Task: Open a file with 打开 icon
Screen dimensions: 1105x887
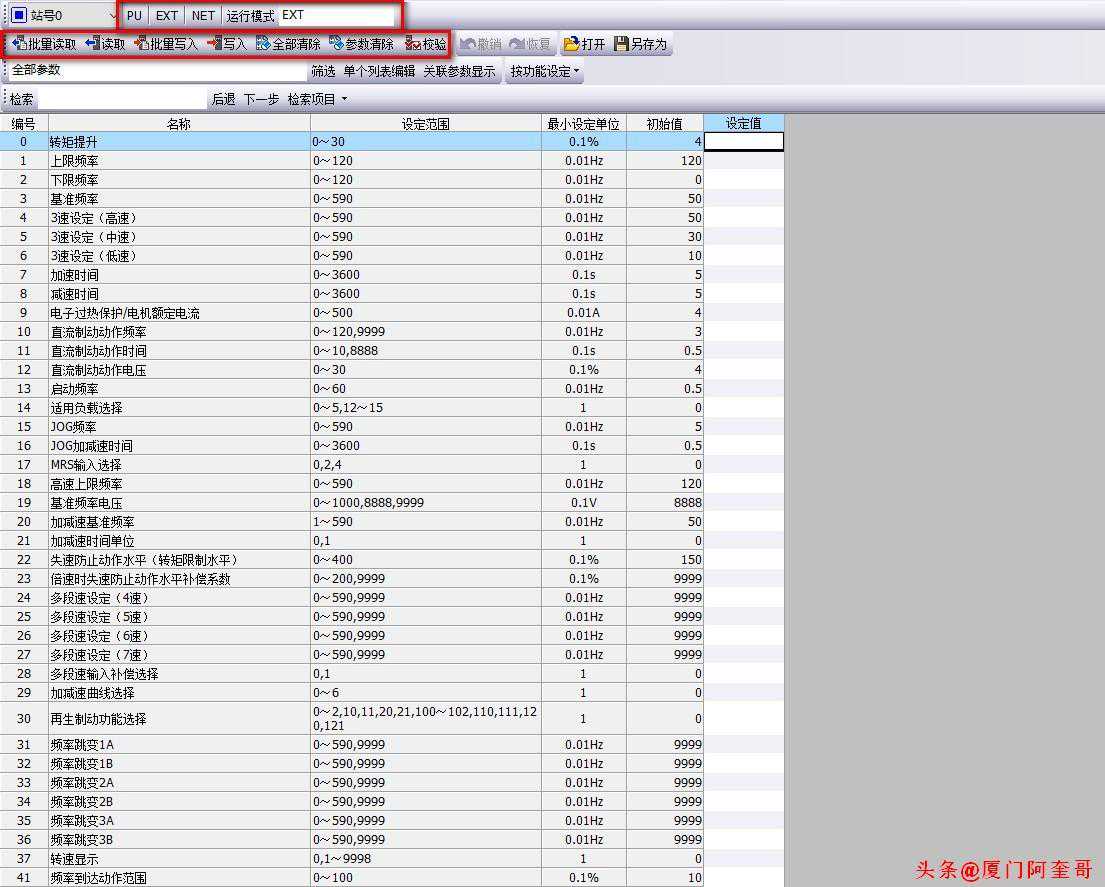Action: click(571, 44)
